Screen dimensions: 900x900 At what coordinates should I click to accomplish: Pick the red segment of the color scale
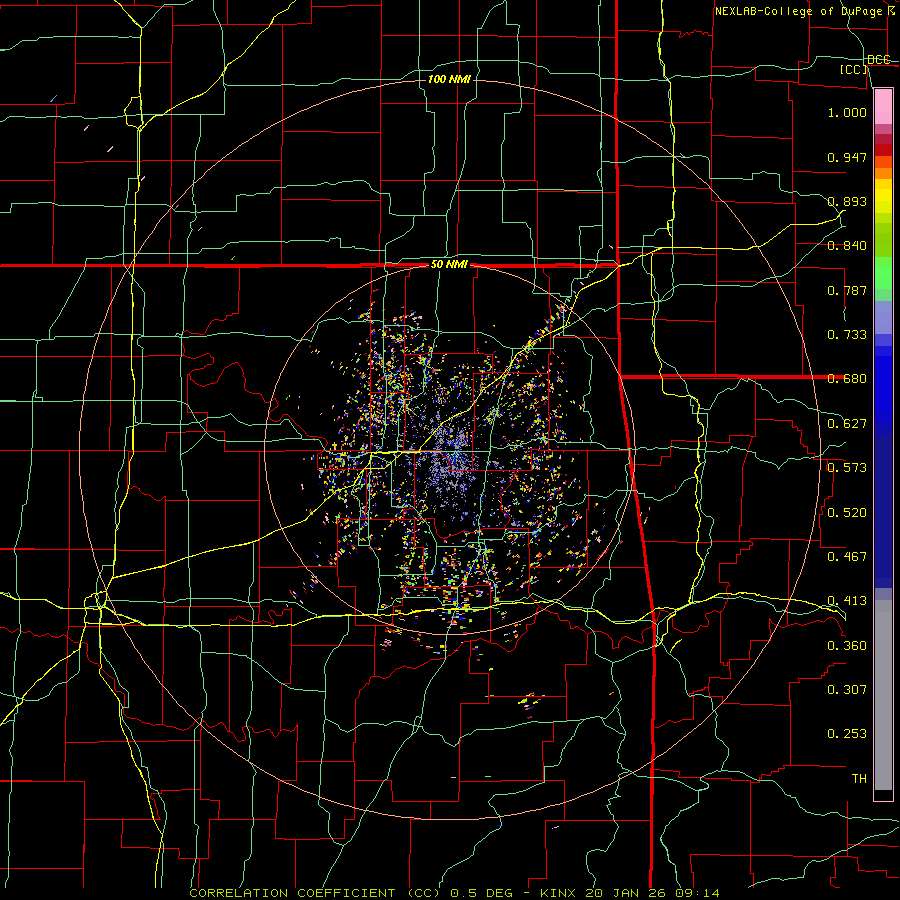click(x=883, y=150)
